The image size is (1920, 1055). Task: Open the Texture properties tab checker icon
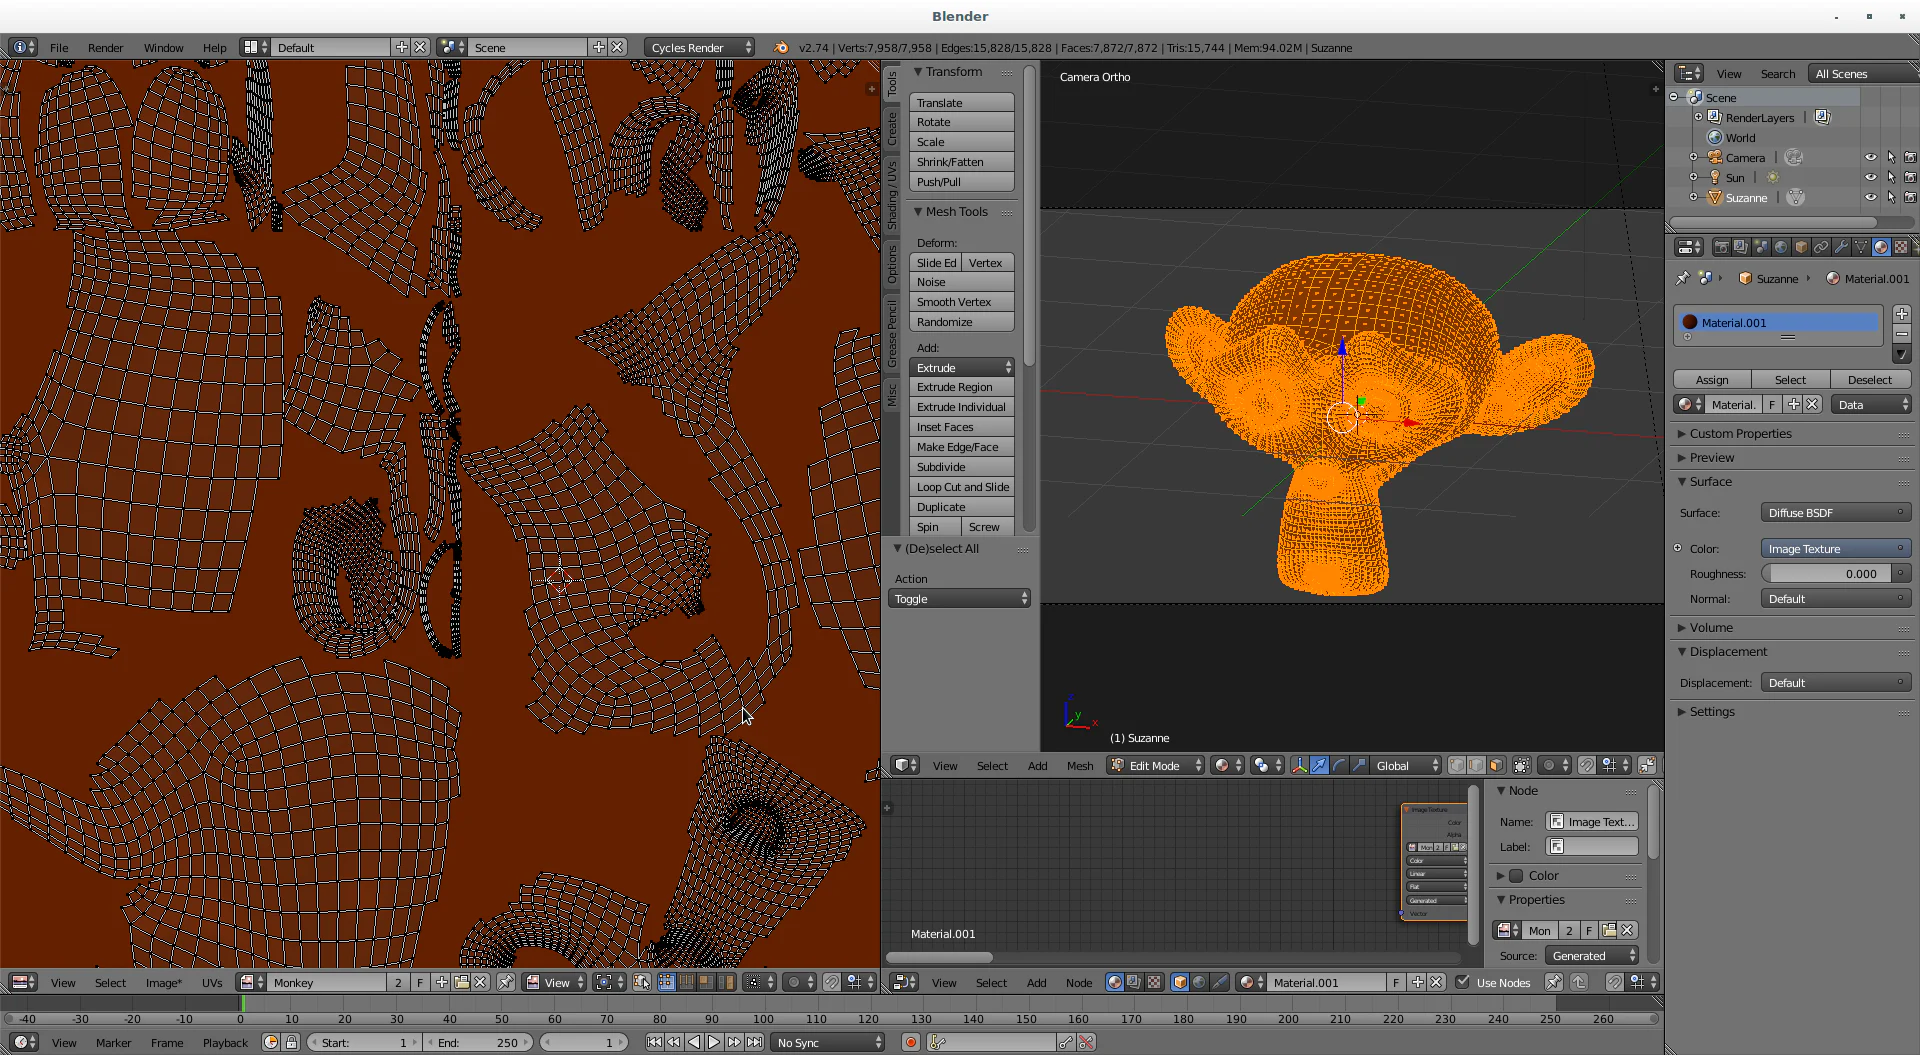click(1901, 247)
